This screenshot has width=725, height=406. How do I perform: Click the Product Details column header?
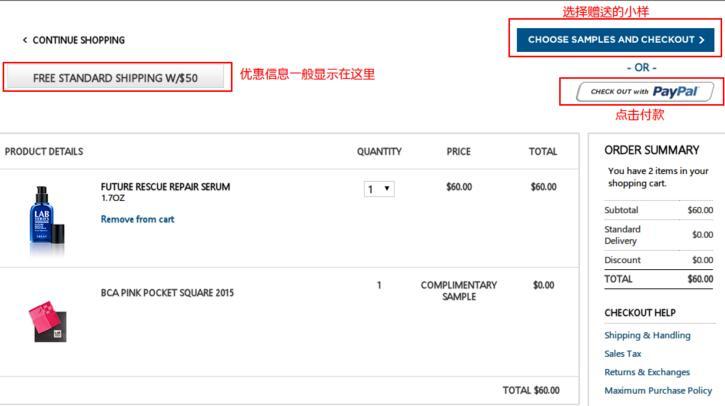coord(44,152)
